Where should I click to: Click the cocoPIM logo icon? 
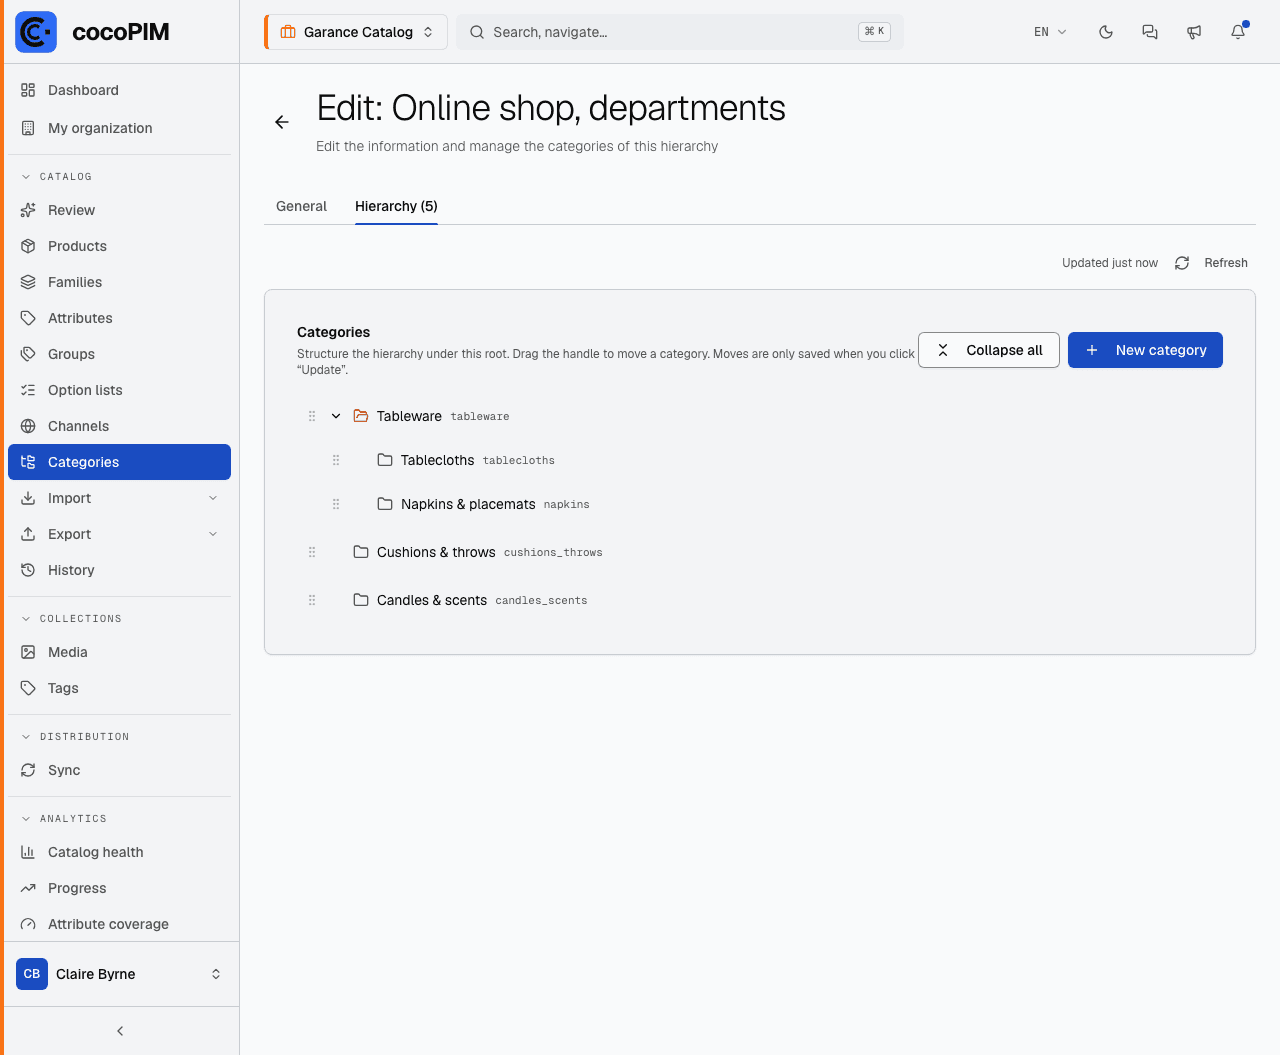(36, 32)
